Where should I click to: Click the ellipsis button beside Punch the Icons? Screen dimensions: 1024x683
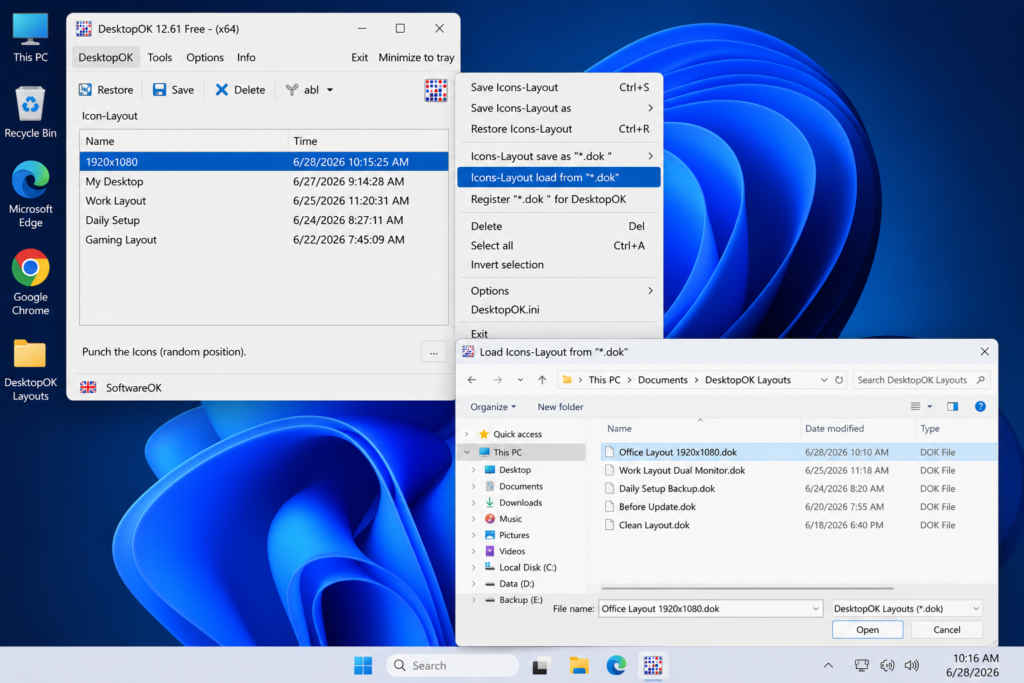coord(434,353)
